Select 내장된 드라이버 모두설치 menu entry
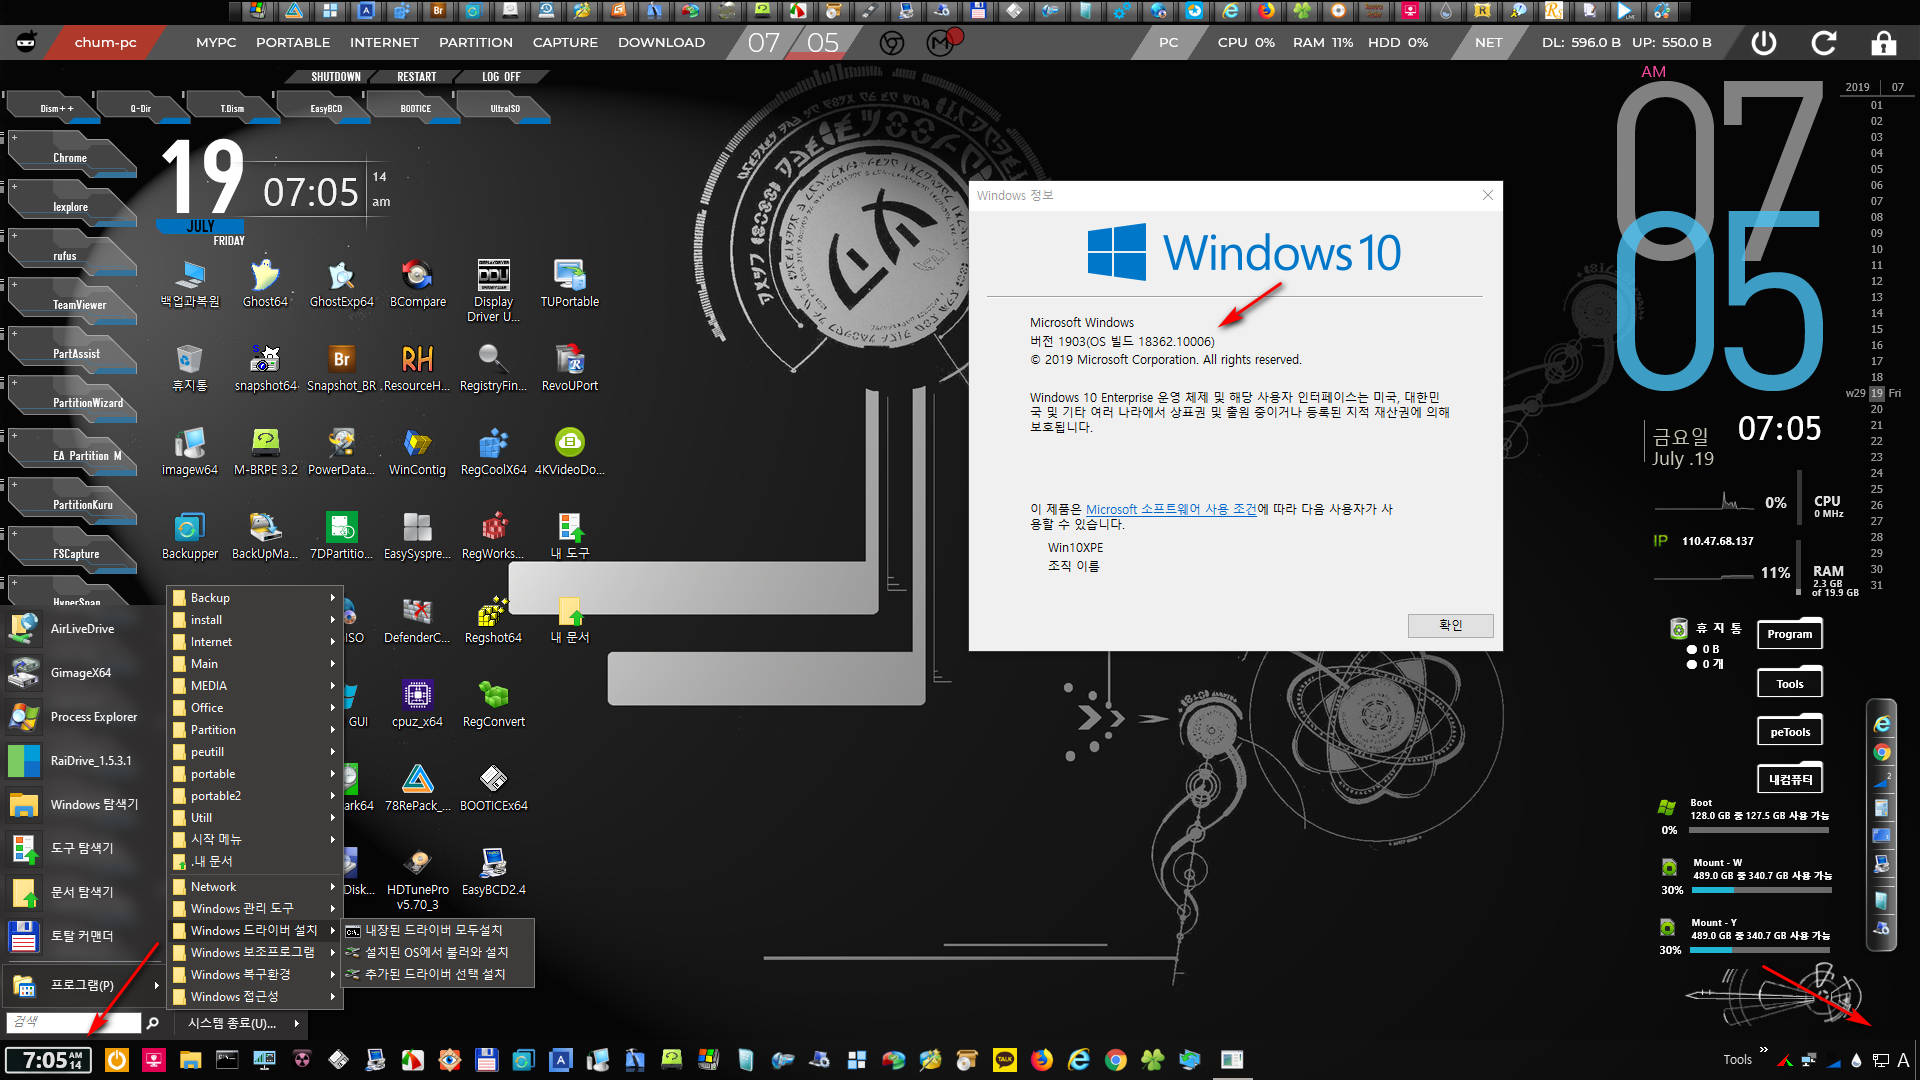The height and width of the screenshot is (1080, 1920). point(437,930)
